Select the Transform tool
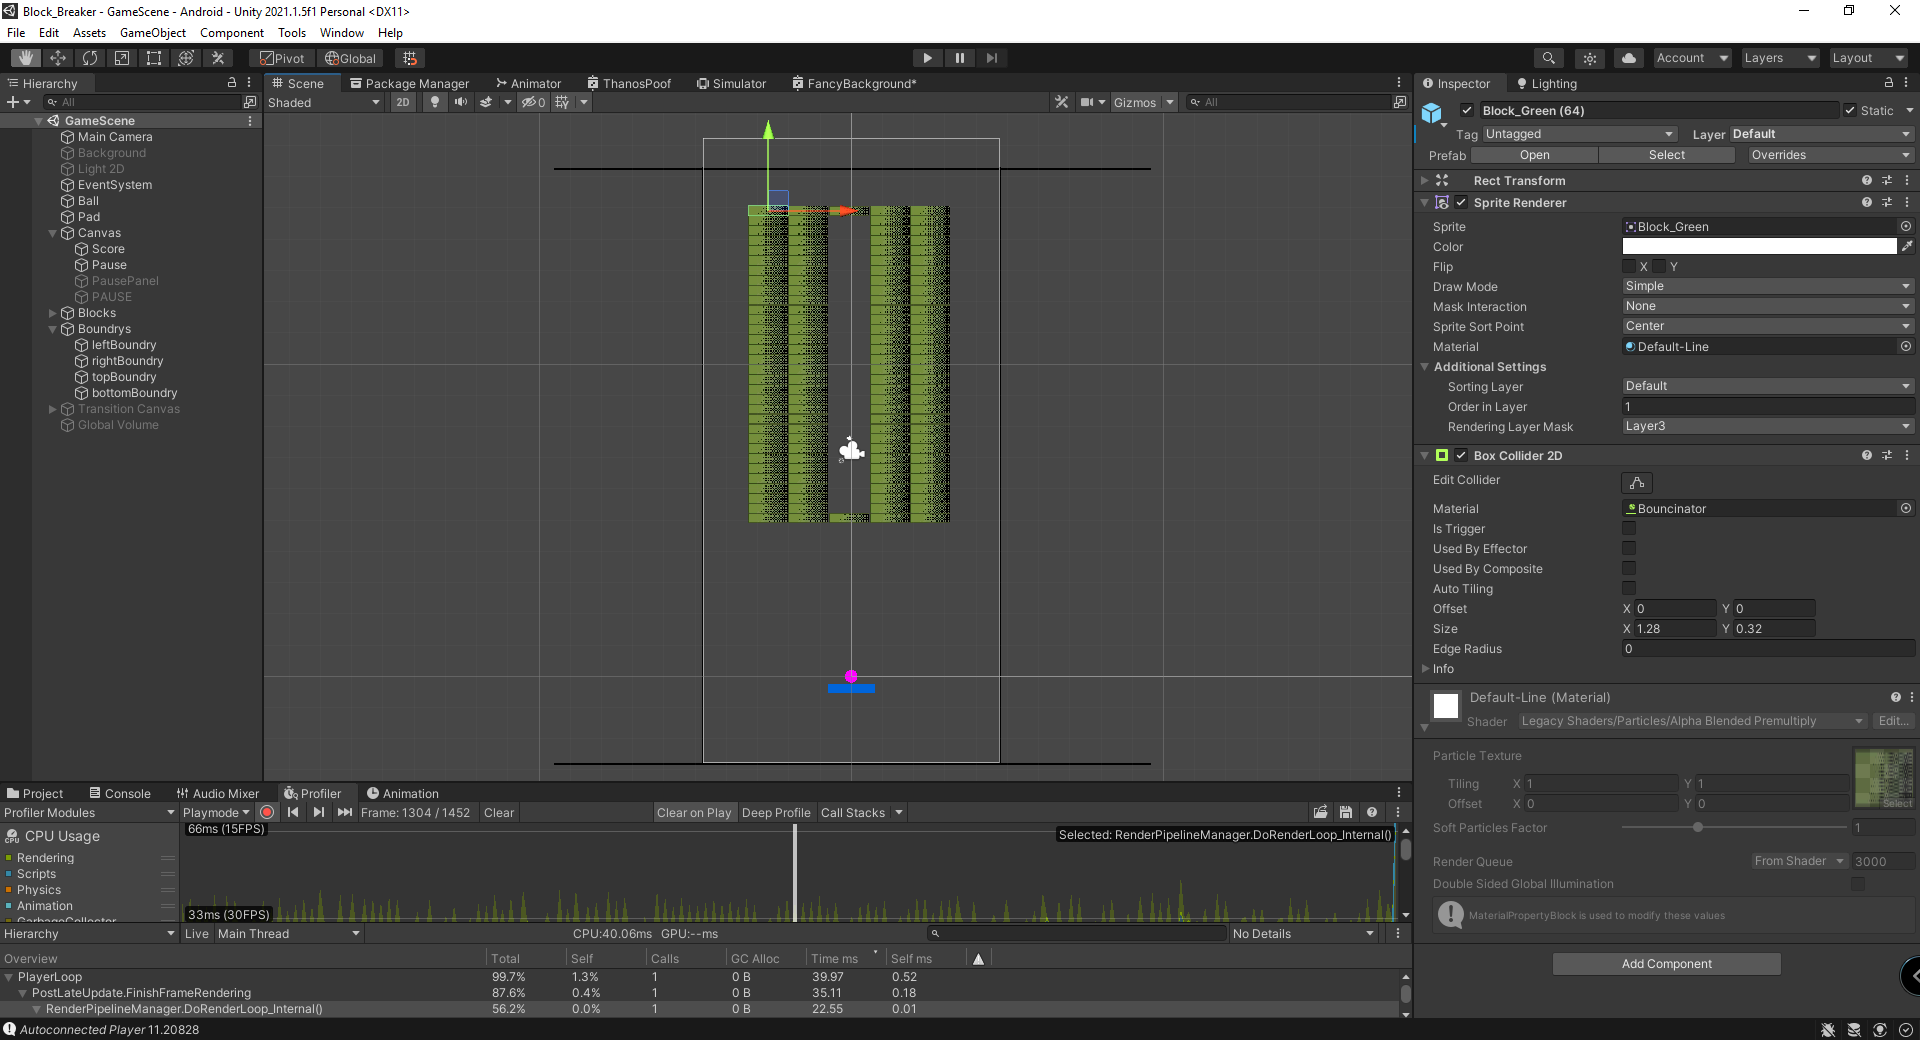The image size is (1920, 1040). click(186, 58)
